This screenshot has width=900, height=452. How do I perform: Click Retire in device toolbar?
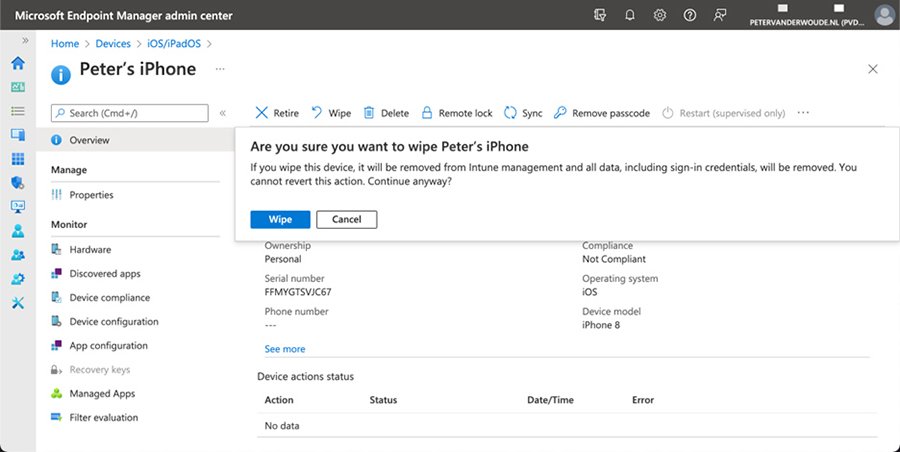click(x=277, y=113)
